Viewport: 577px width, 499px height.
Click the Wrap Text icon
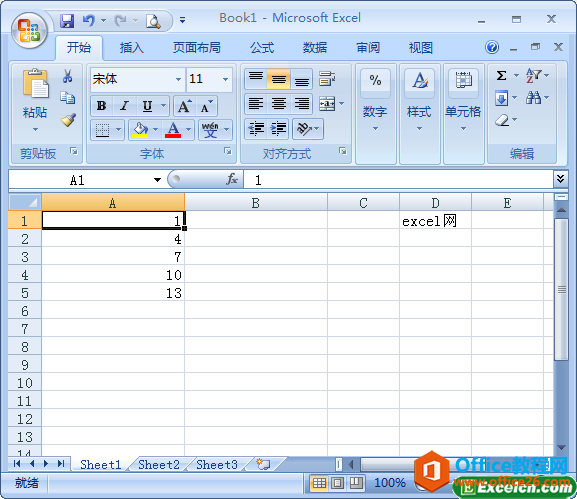[x=327, y=79]
